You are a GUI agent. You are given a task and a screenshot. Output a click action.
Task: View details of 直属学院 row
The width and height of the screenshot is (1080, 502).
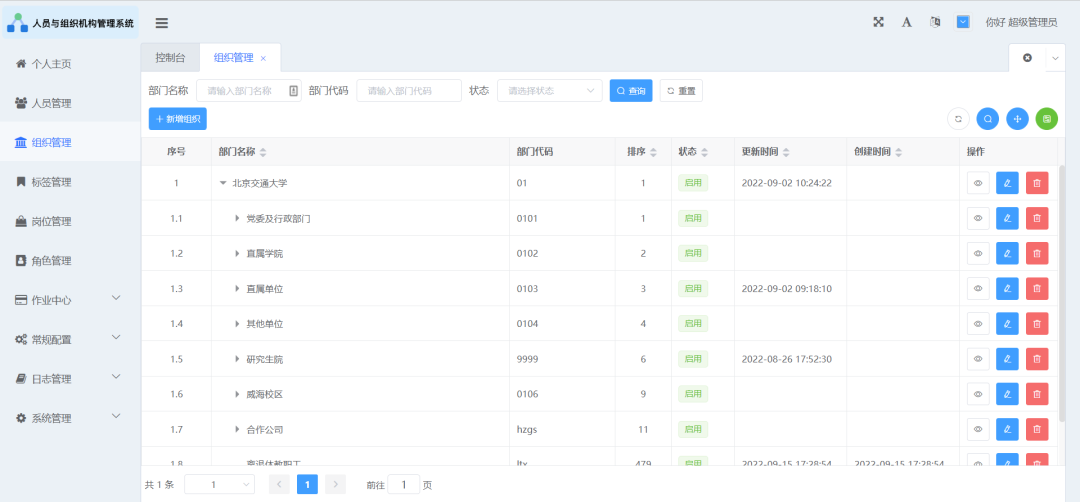click(x=978, y=253)
